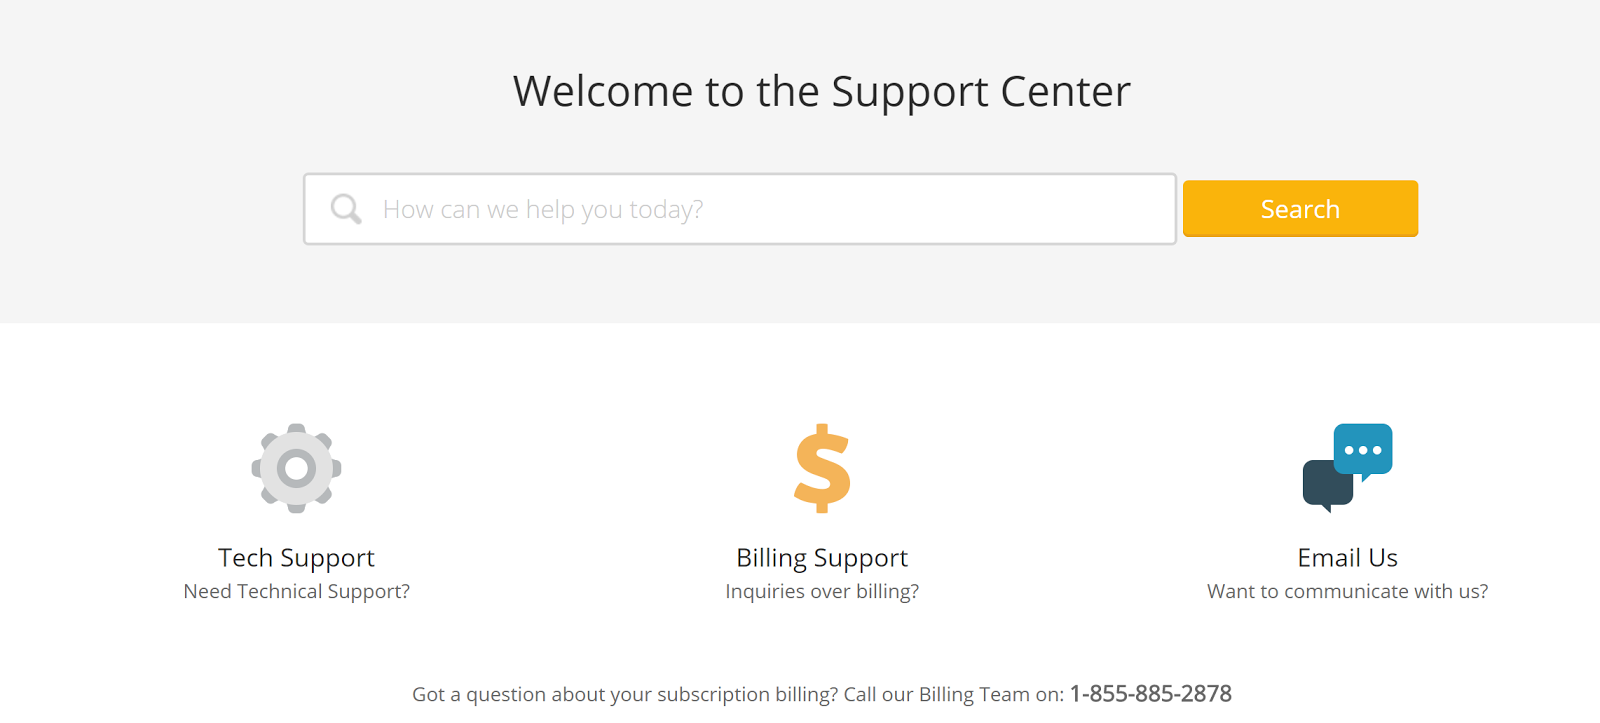Click the 'Welcome to the Support Center' heading
The height and width of the screenshot is (723, 1600).
coord(822,92)
